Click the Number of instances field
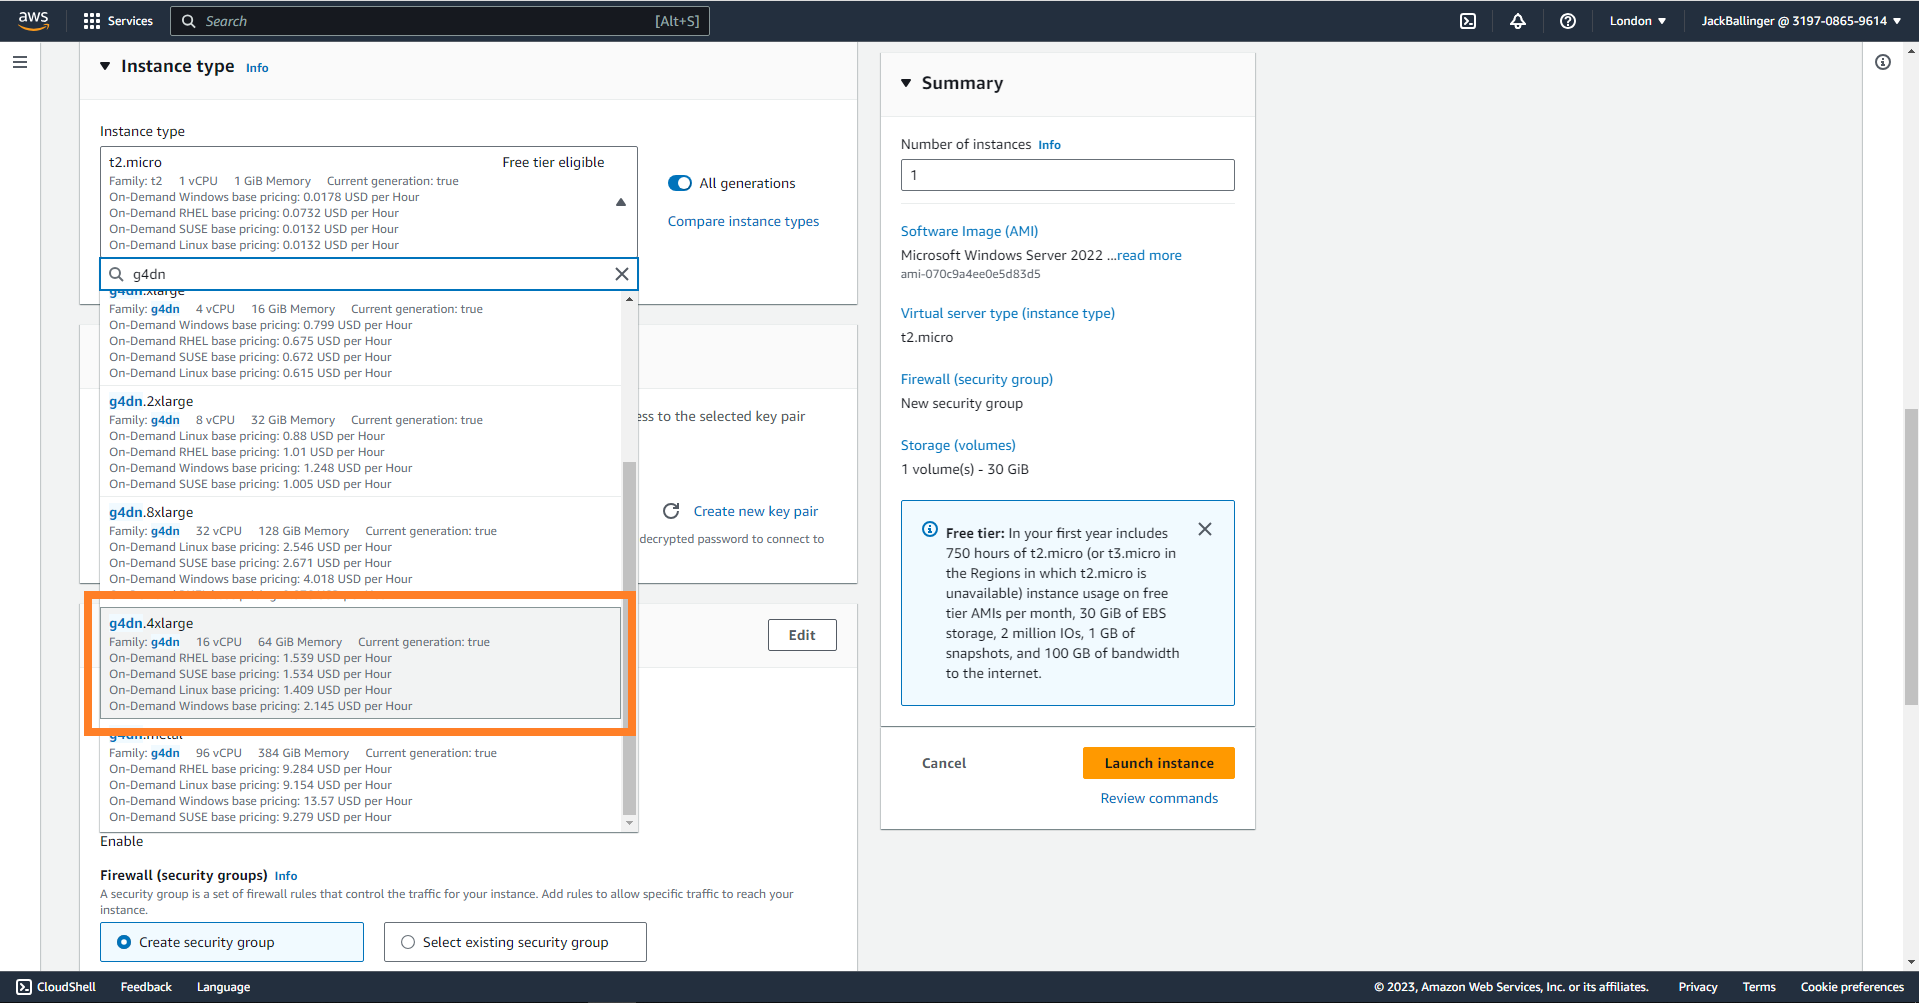Viewport: 1919px width, 1003px height. pyautogui.click(x=1067, y=175)
